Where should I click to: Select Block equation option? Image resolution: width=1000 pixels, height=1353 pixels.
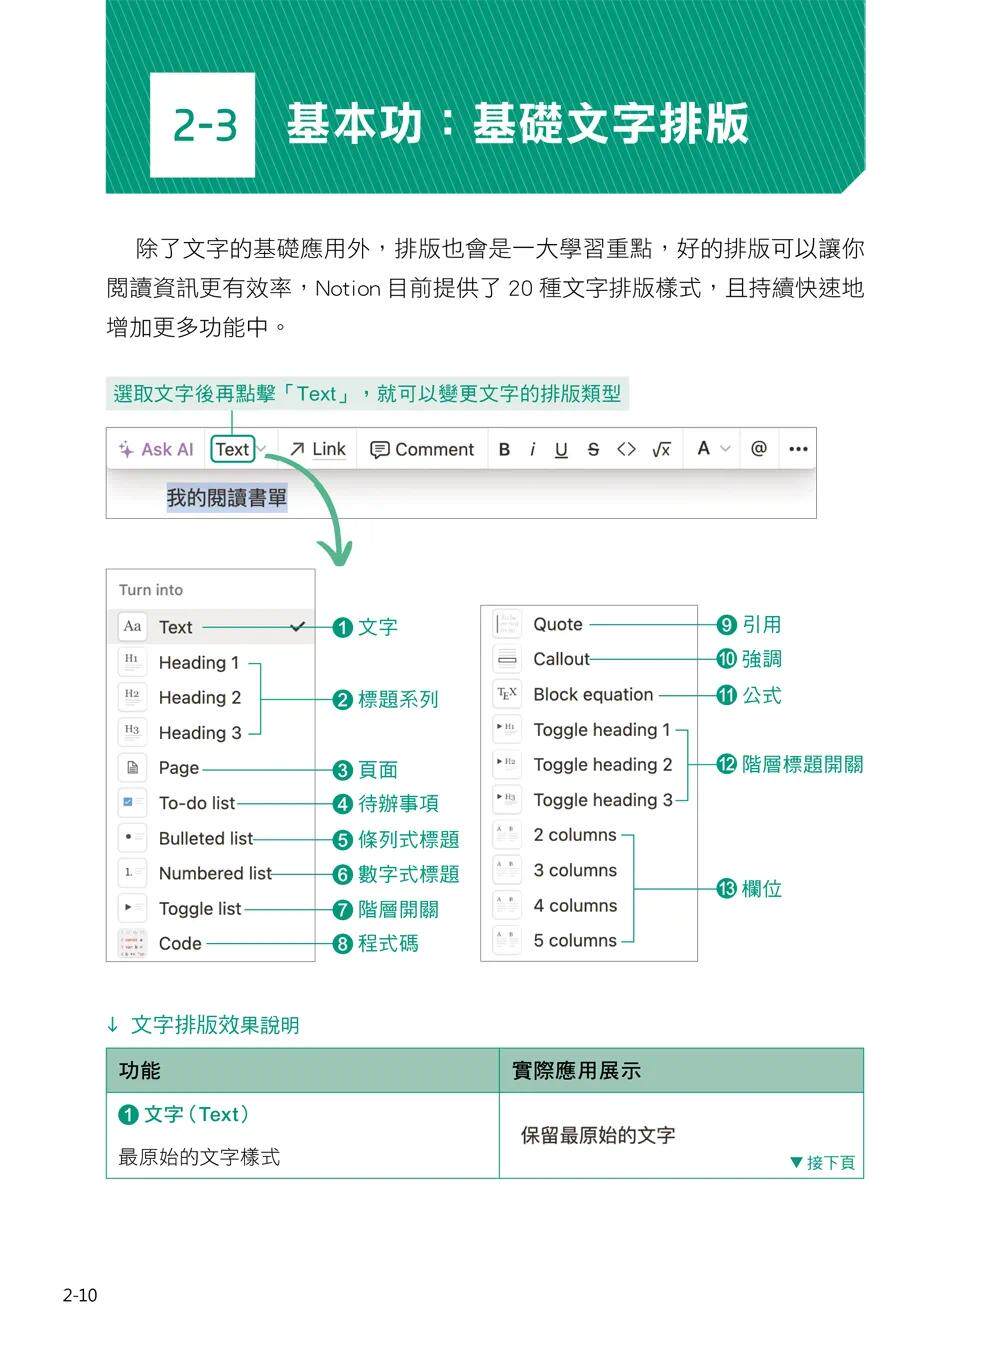[x=589, y=694]
